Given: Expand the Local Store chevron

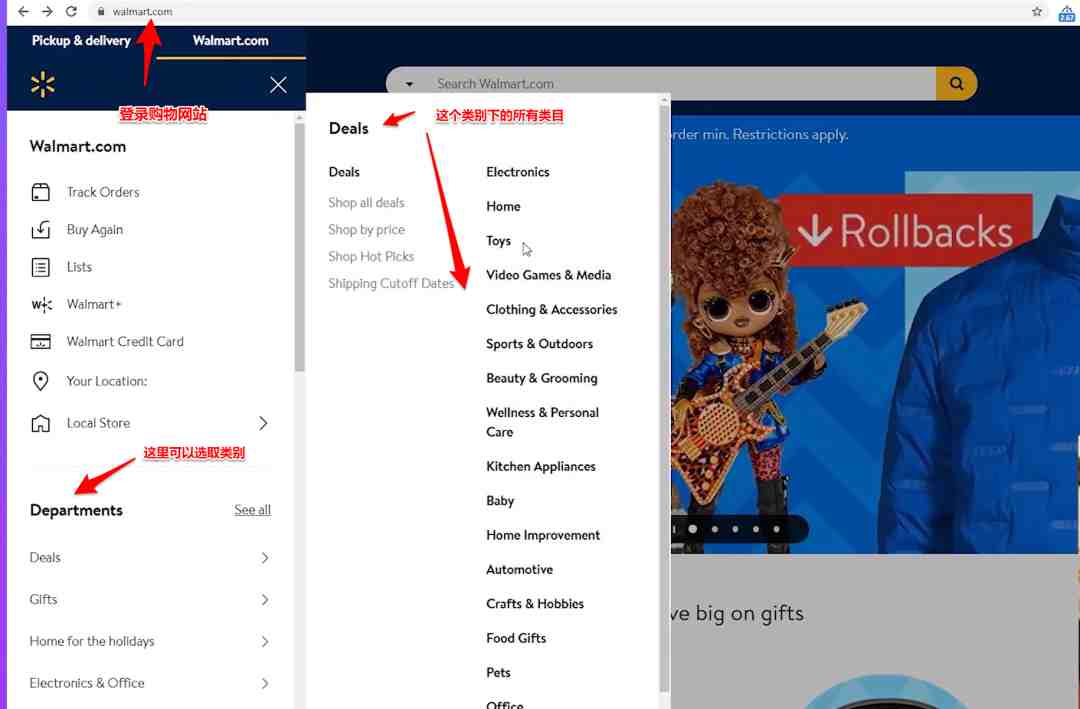Looking at the screenshot, I should pos(263,423).
